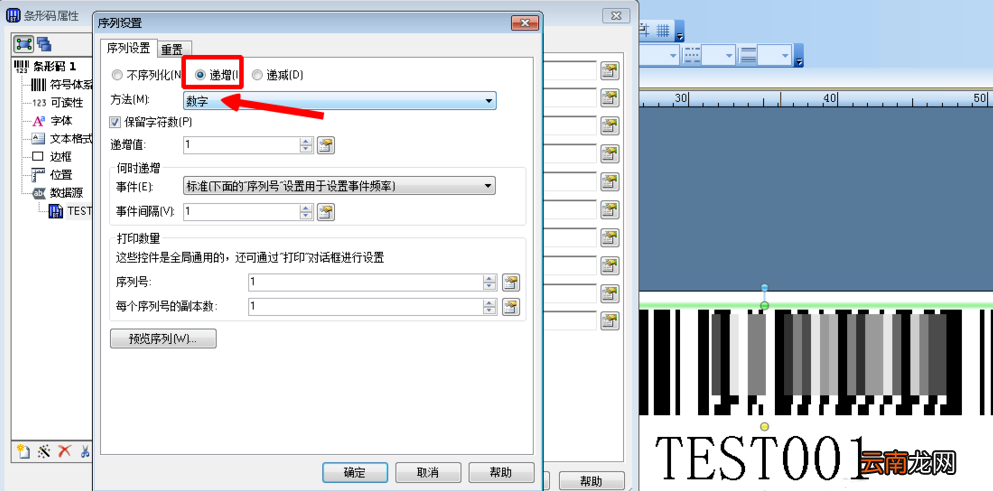Open data source icon beside 序列号
The image size is (993, 491).
[510, 282]
